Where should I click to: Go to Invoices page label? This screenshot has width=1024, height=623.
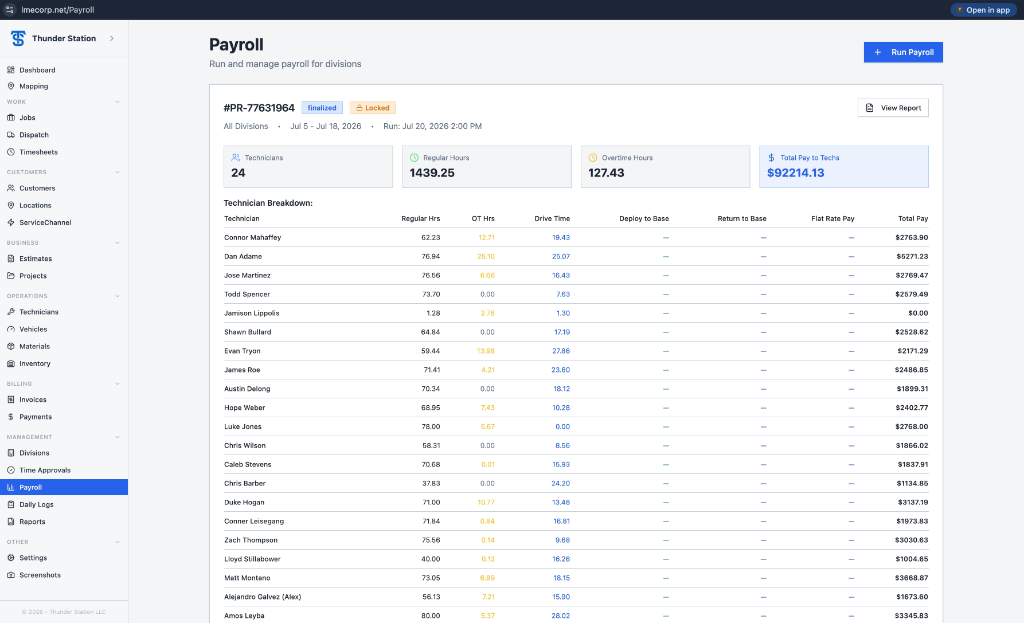tap(33, 400)
